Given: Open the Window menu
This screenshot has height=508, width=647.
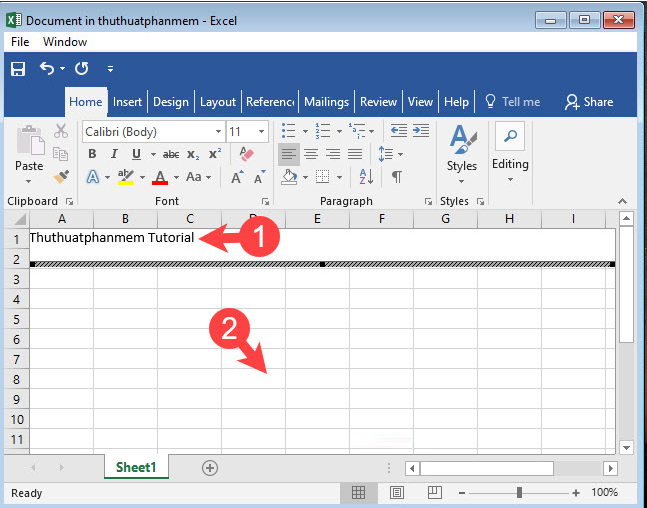Looking at the screenshot, I should pyautogui.click(x=65, y=42).
